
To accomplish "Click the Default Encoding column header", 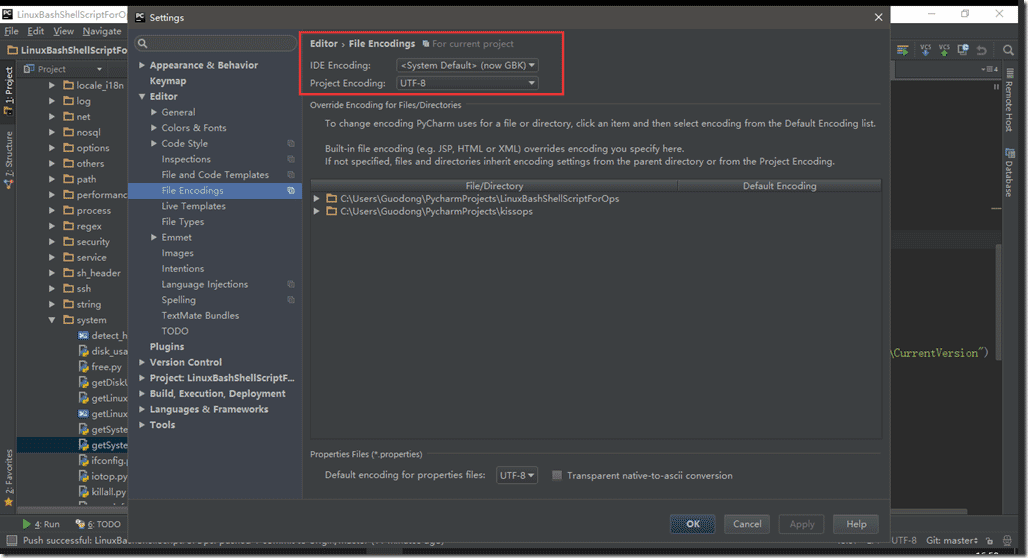I will pos(779,186).
